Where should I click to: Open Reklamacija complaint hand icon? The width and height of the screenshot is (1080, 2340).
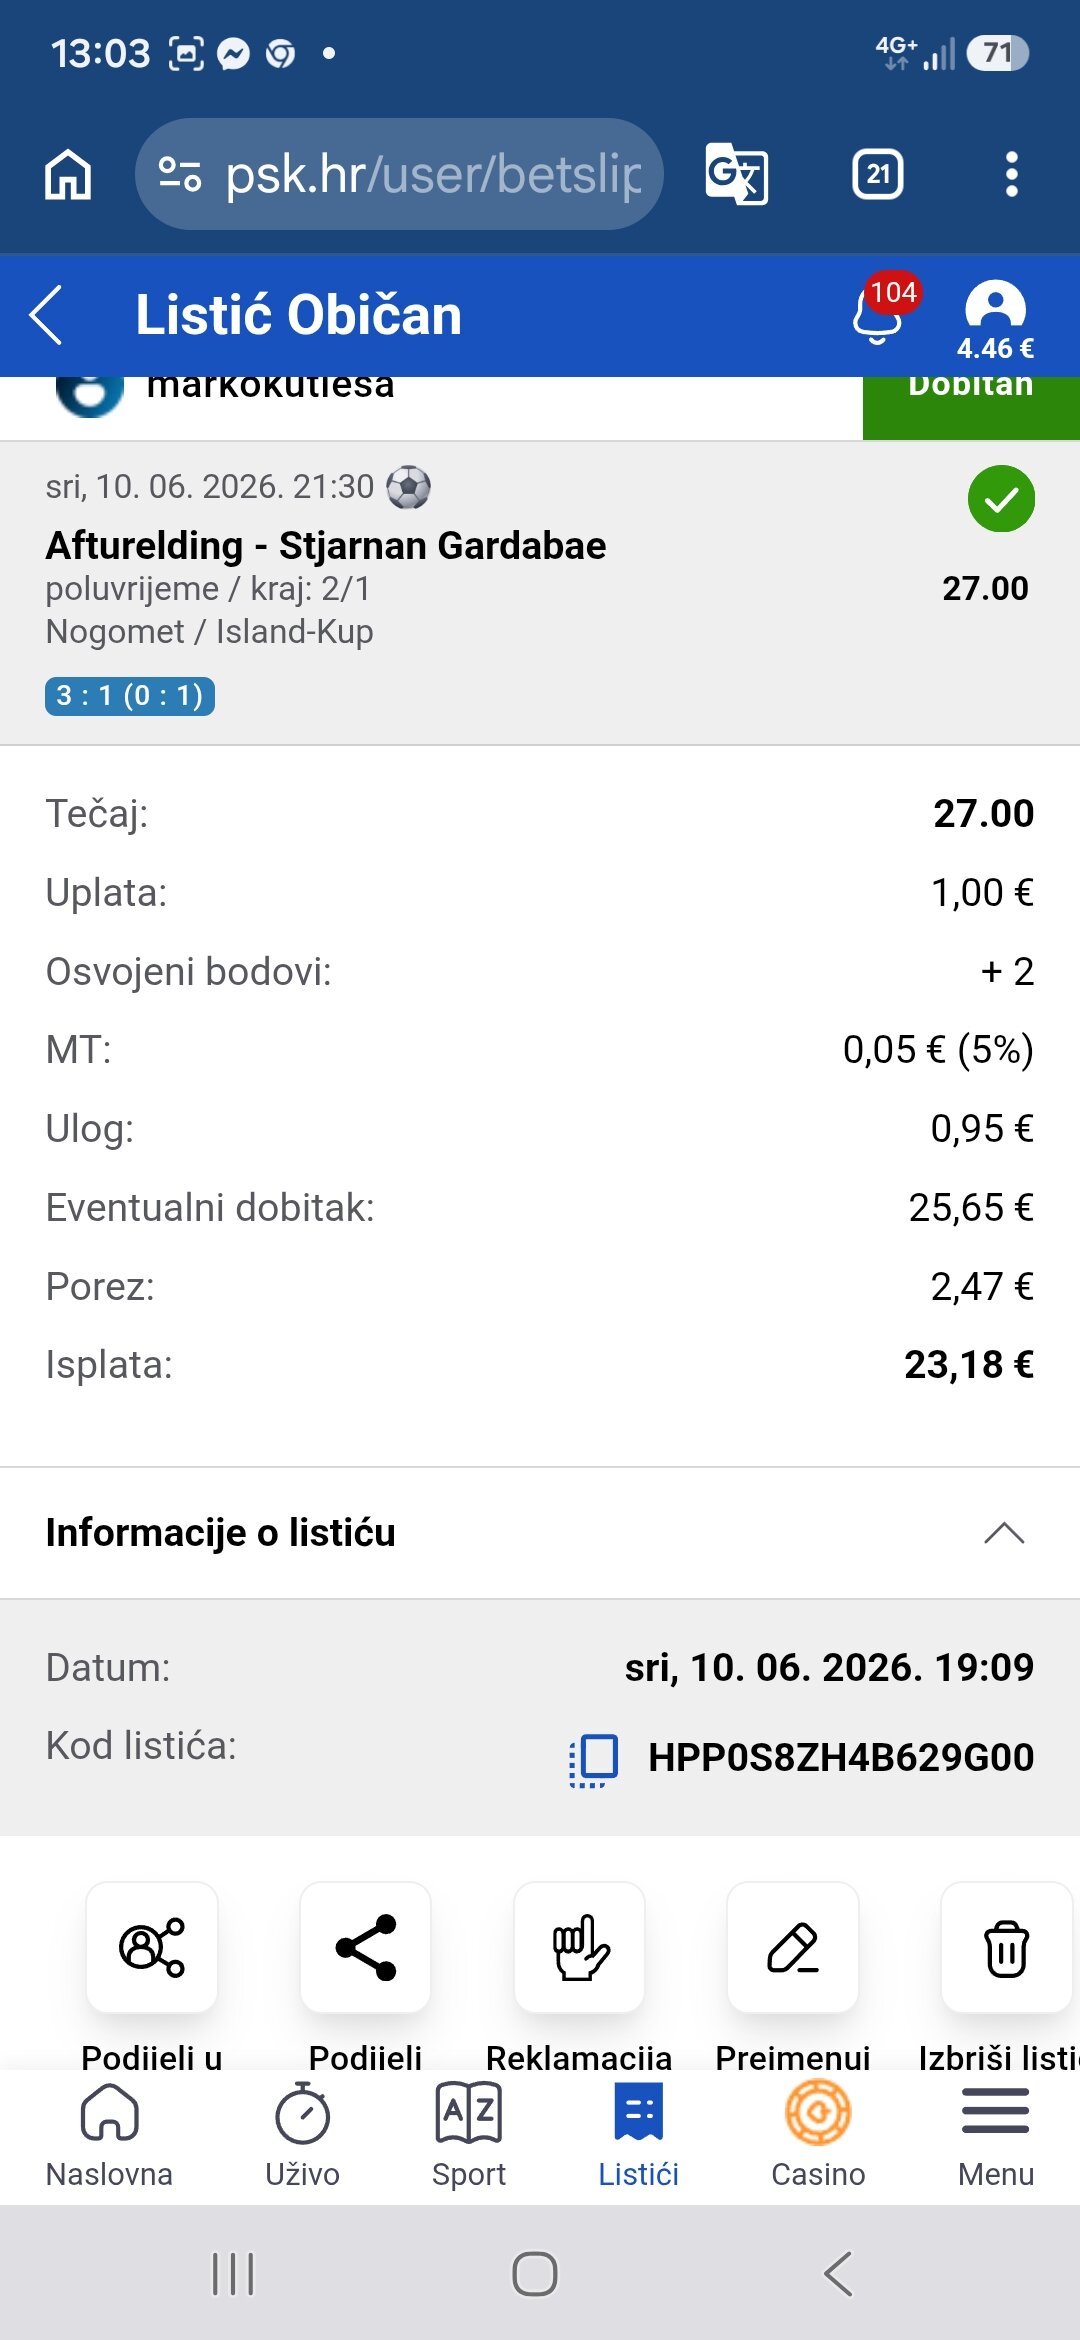point(579,1947)
